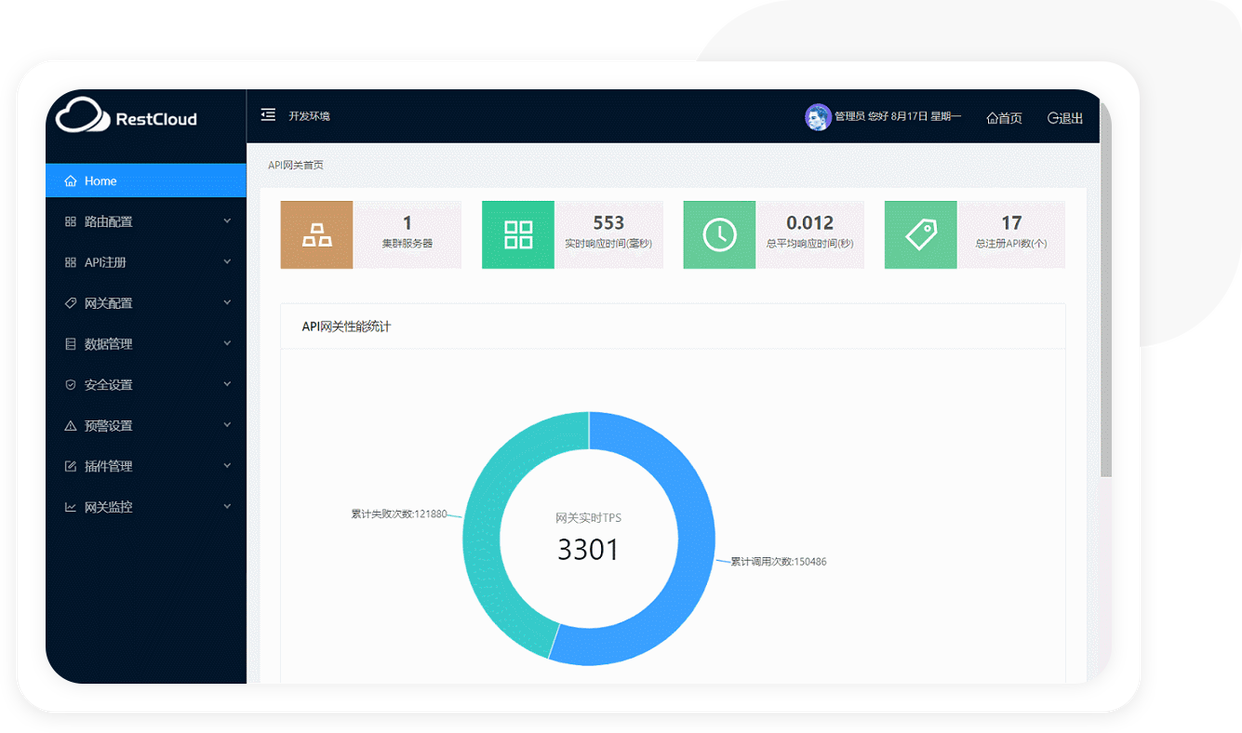Expand the 预警设置 chevron

click(227, 425)
